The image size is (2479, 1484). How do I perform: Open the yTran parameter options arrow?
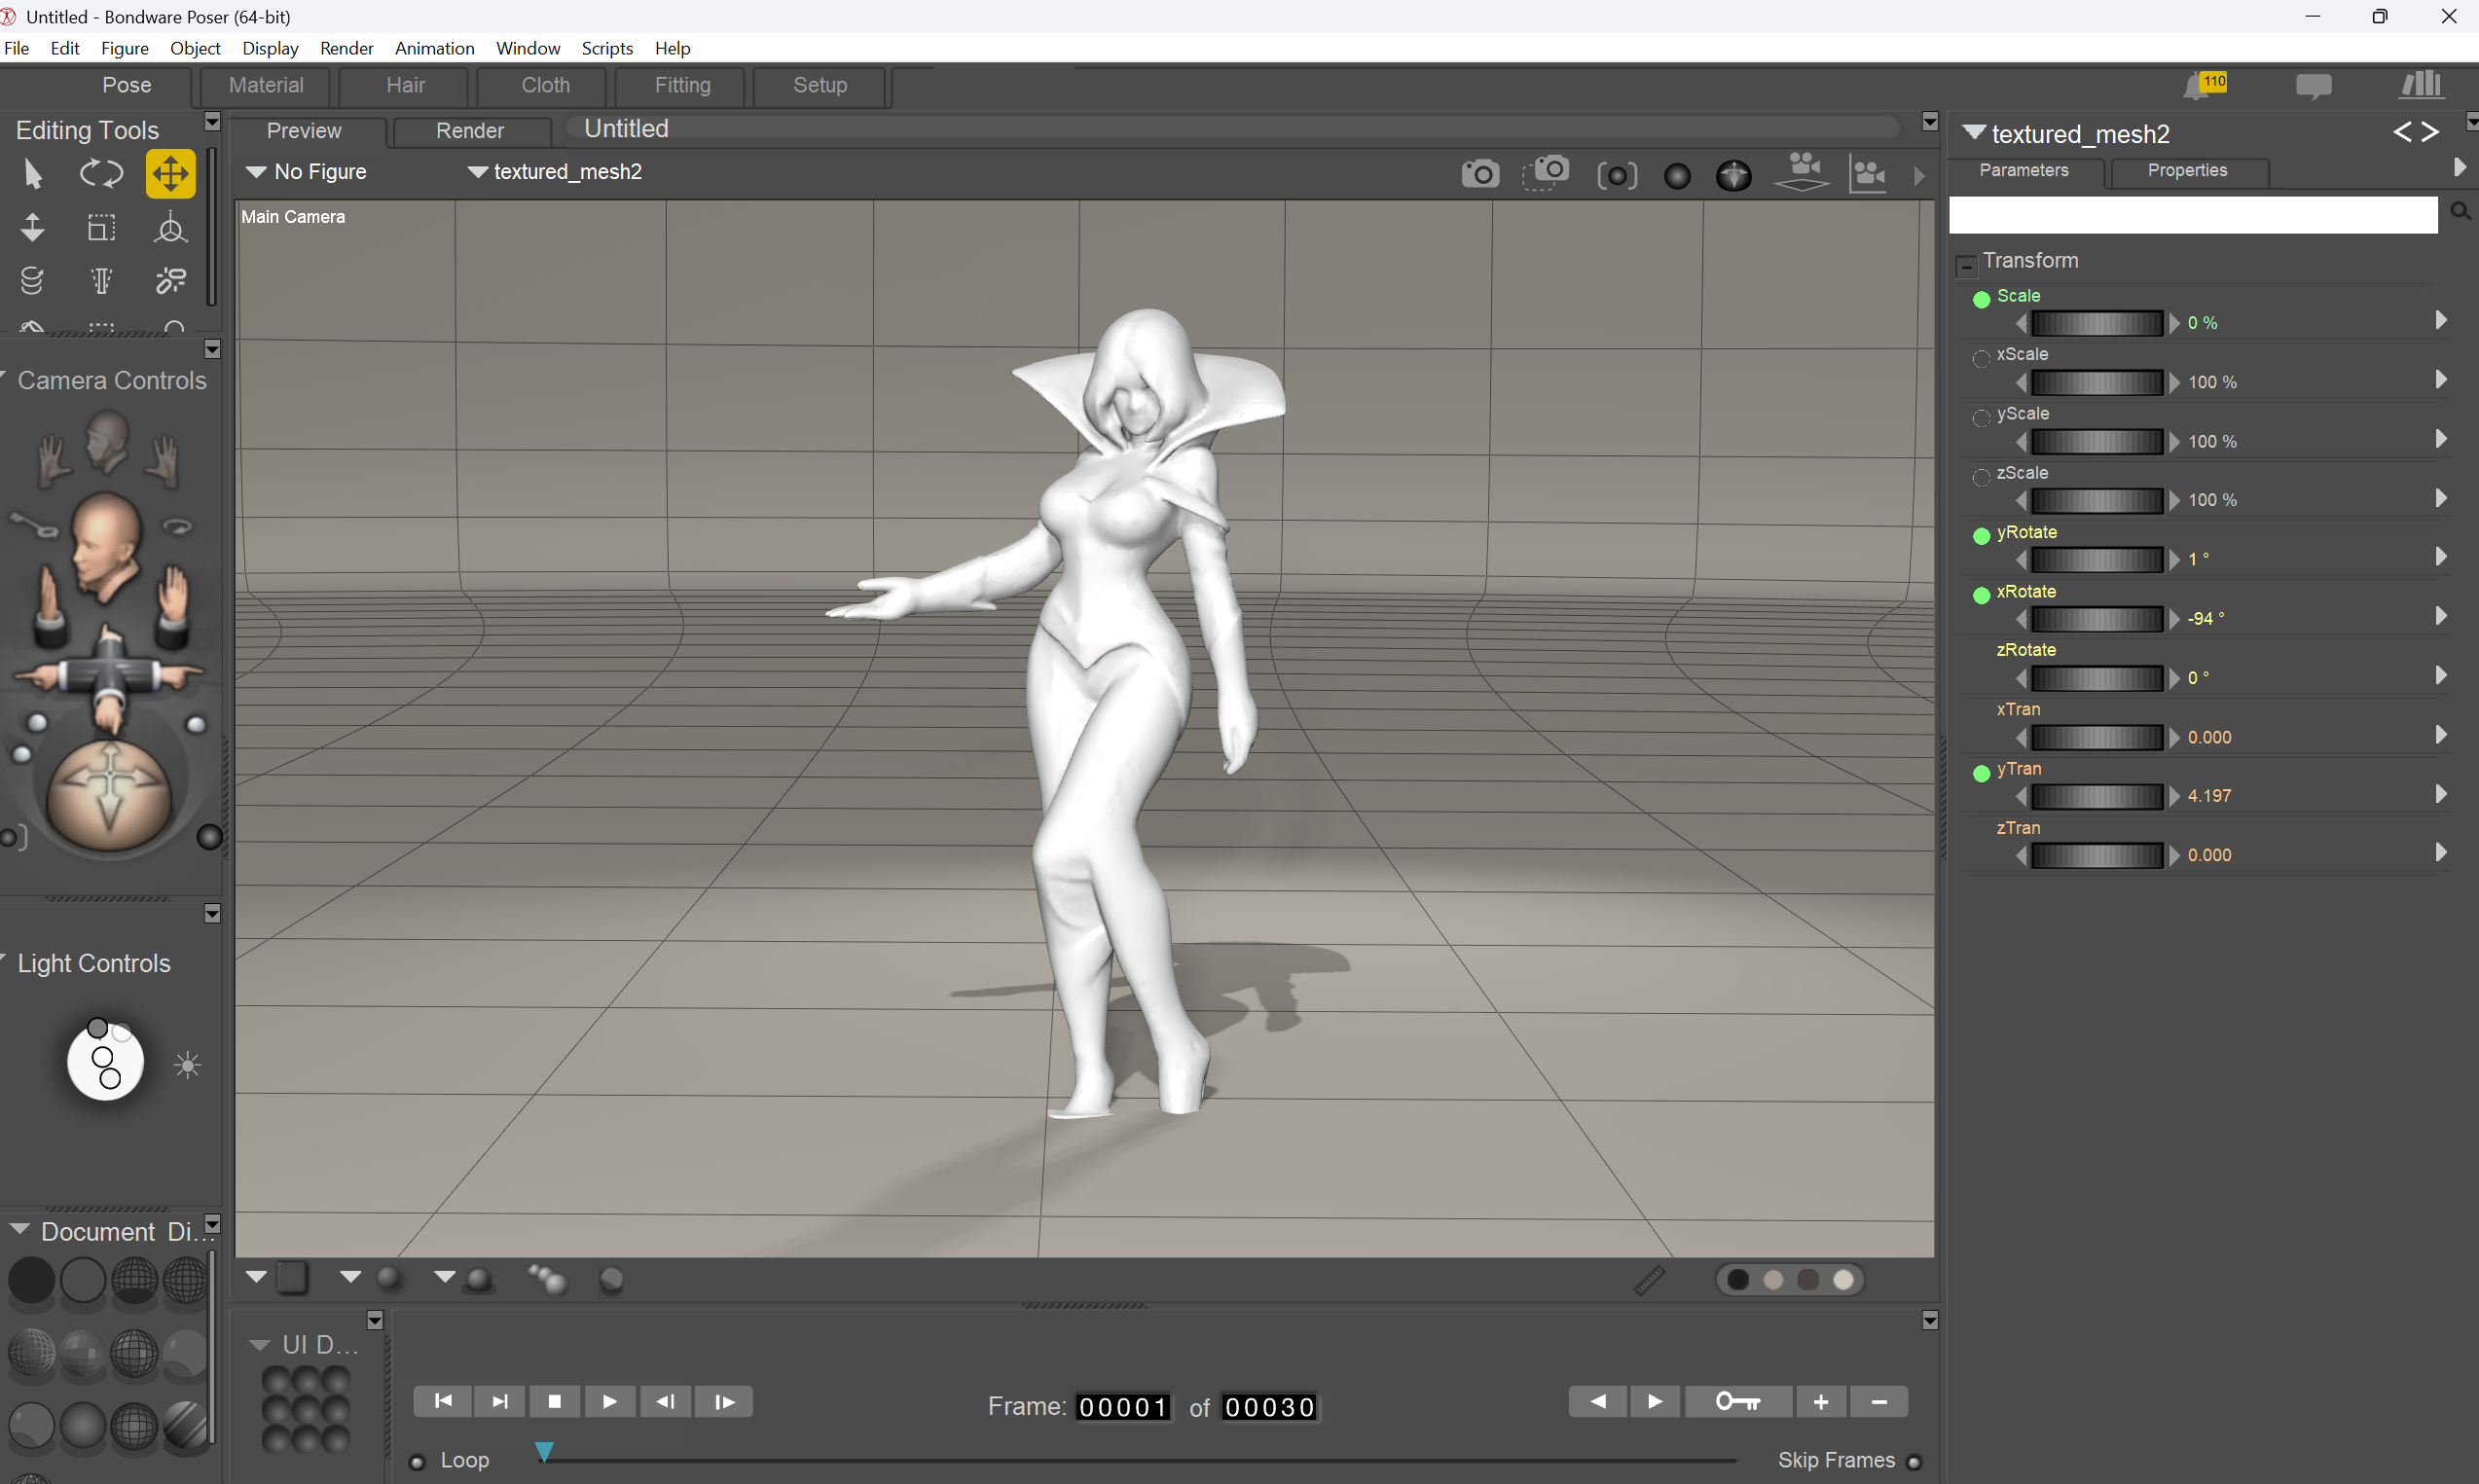pos(2441,794)
